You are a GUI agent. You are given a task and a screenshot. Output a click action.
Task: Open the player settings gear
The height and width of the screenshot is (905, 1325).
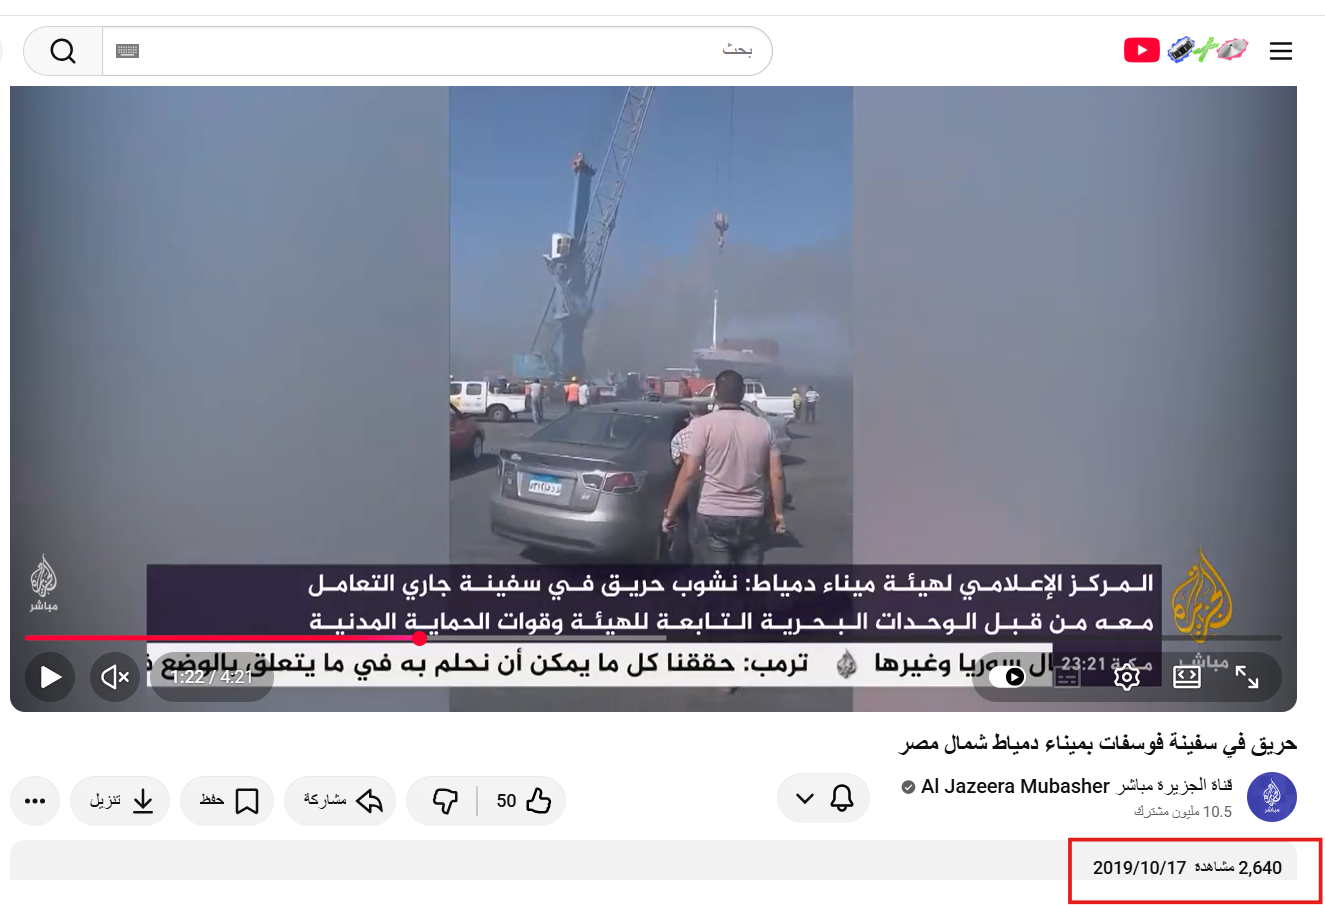tap(1127, 677)
